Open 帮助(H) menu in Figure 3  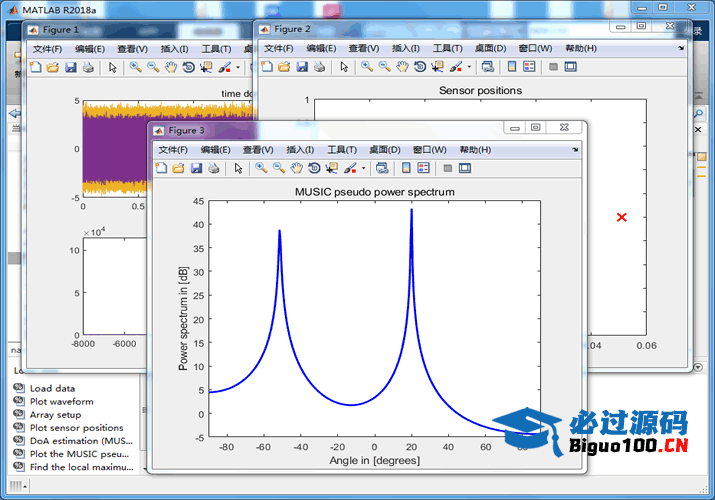(475, 150)
